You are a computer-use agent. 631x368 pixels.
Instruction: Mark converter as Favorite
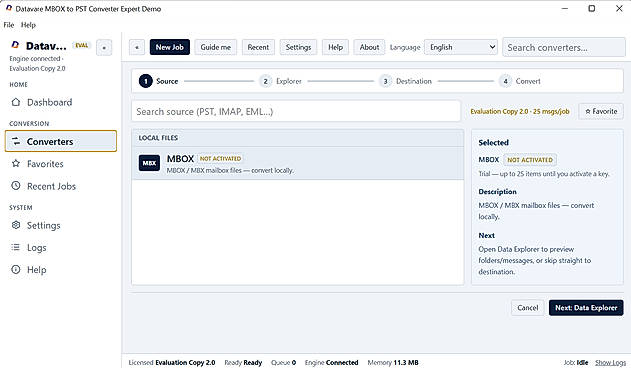[601, 111]
